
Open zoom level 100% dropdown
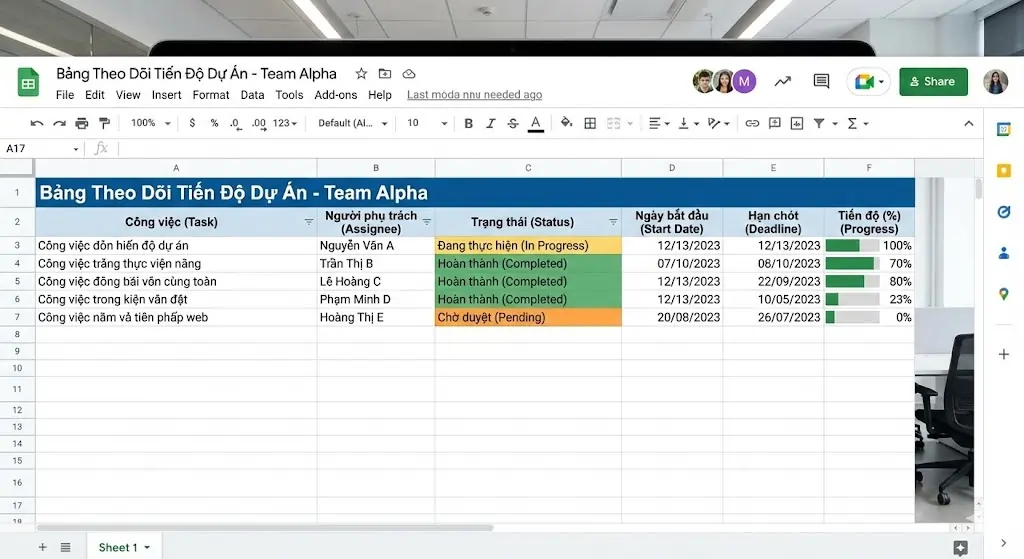[150, 123]
